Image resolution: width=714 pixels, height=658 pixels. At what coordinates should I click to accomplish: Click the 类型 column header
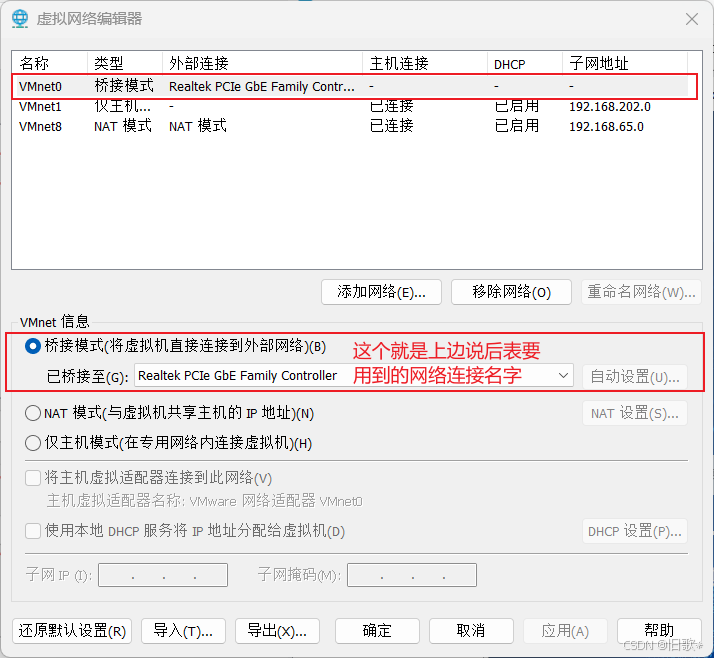[124, 63]
